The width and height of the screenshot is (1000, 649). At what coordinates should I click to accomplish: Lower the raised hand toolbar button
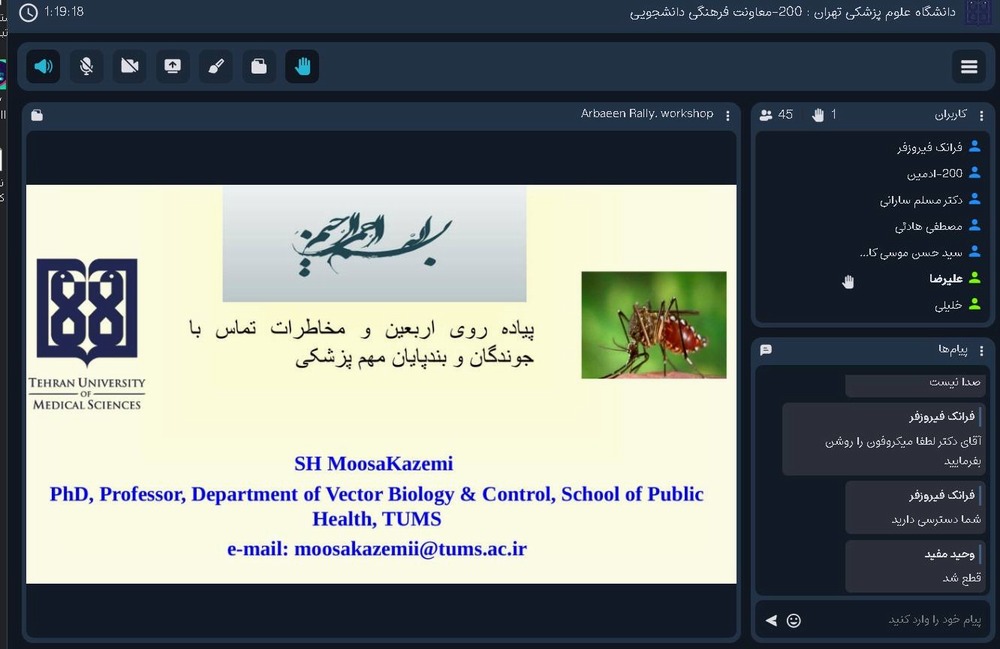coord(302,66)
